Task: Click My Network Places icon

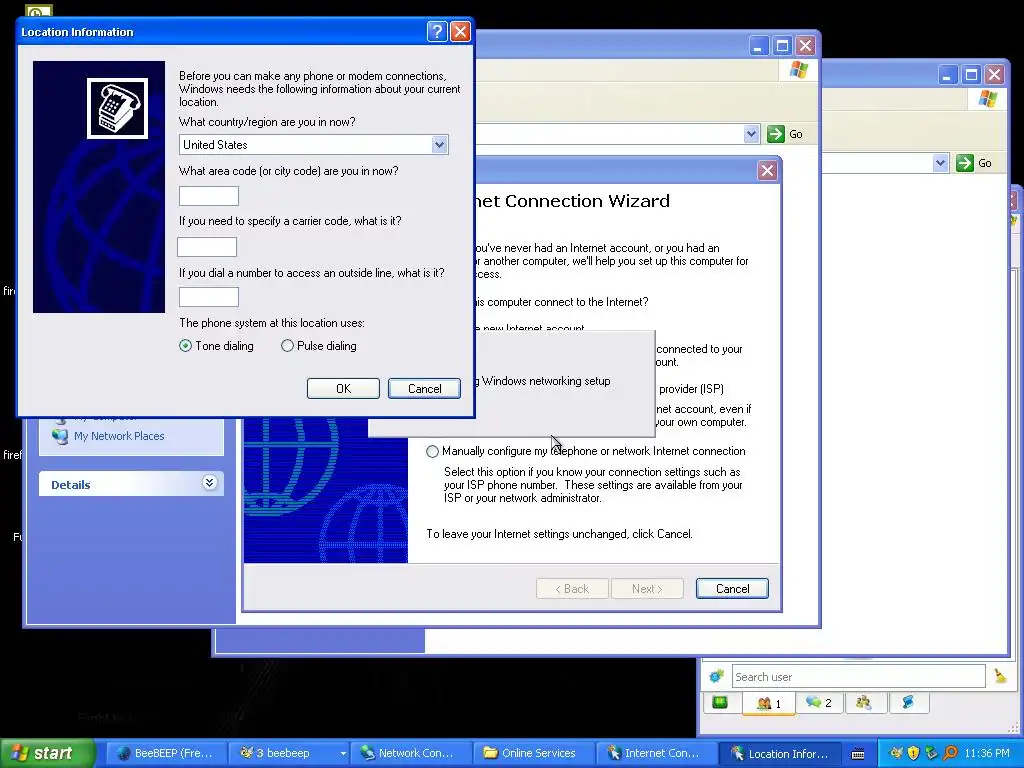Action: (x=60, y=436)
